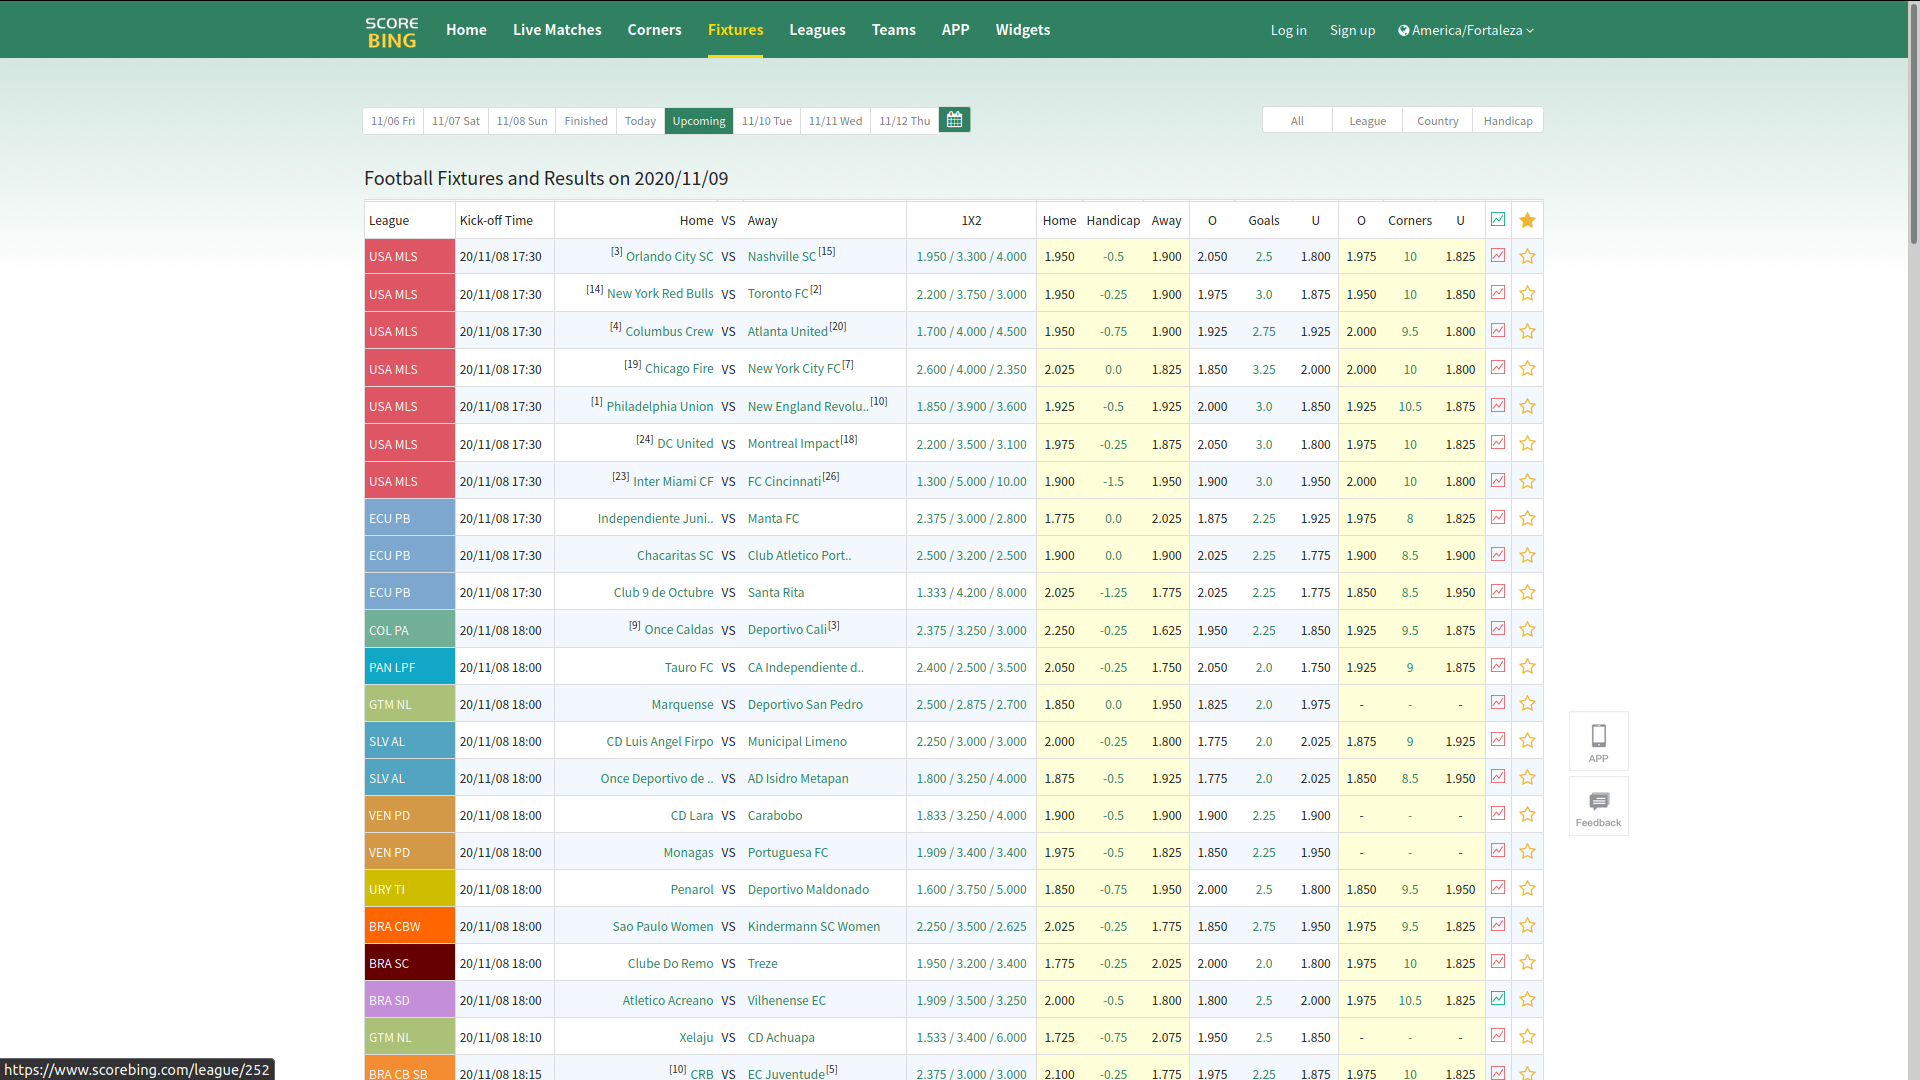Open the America/Fortaleza timezone dropdown
Viewport: 1920px width, 1080px height.
[x=1466, y=30]
